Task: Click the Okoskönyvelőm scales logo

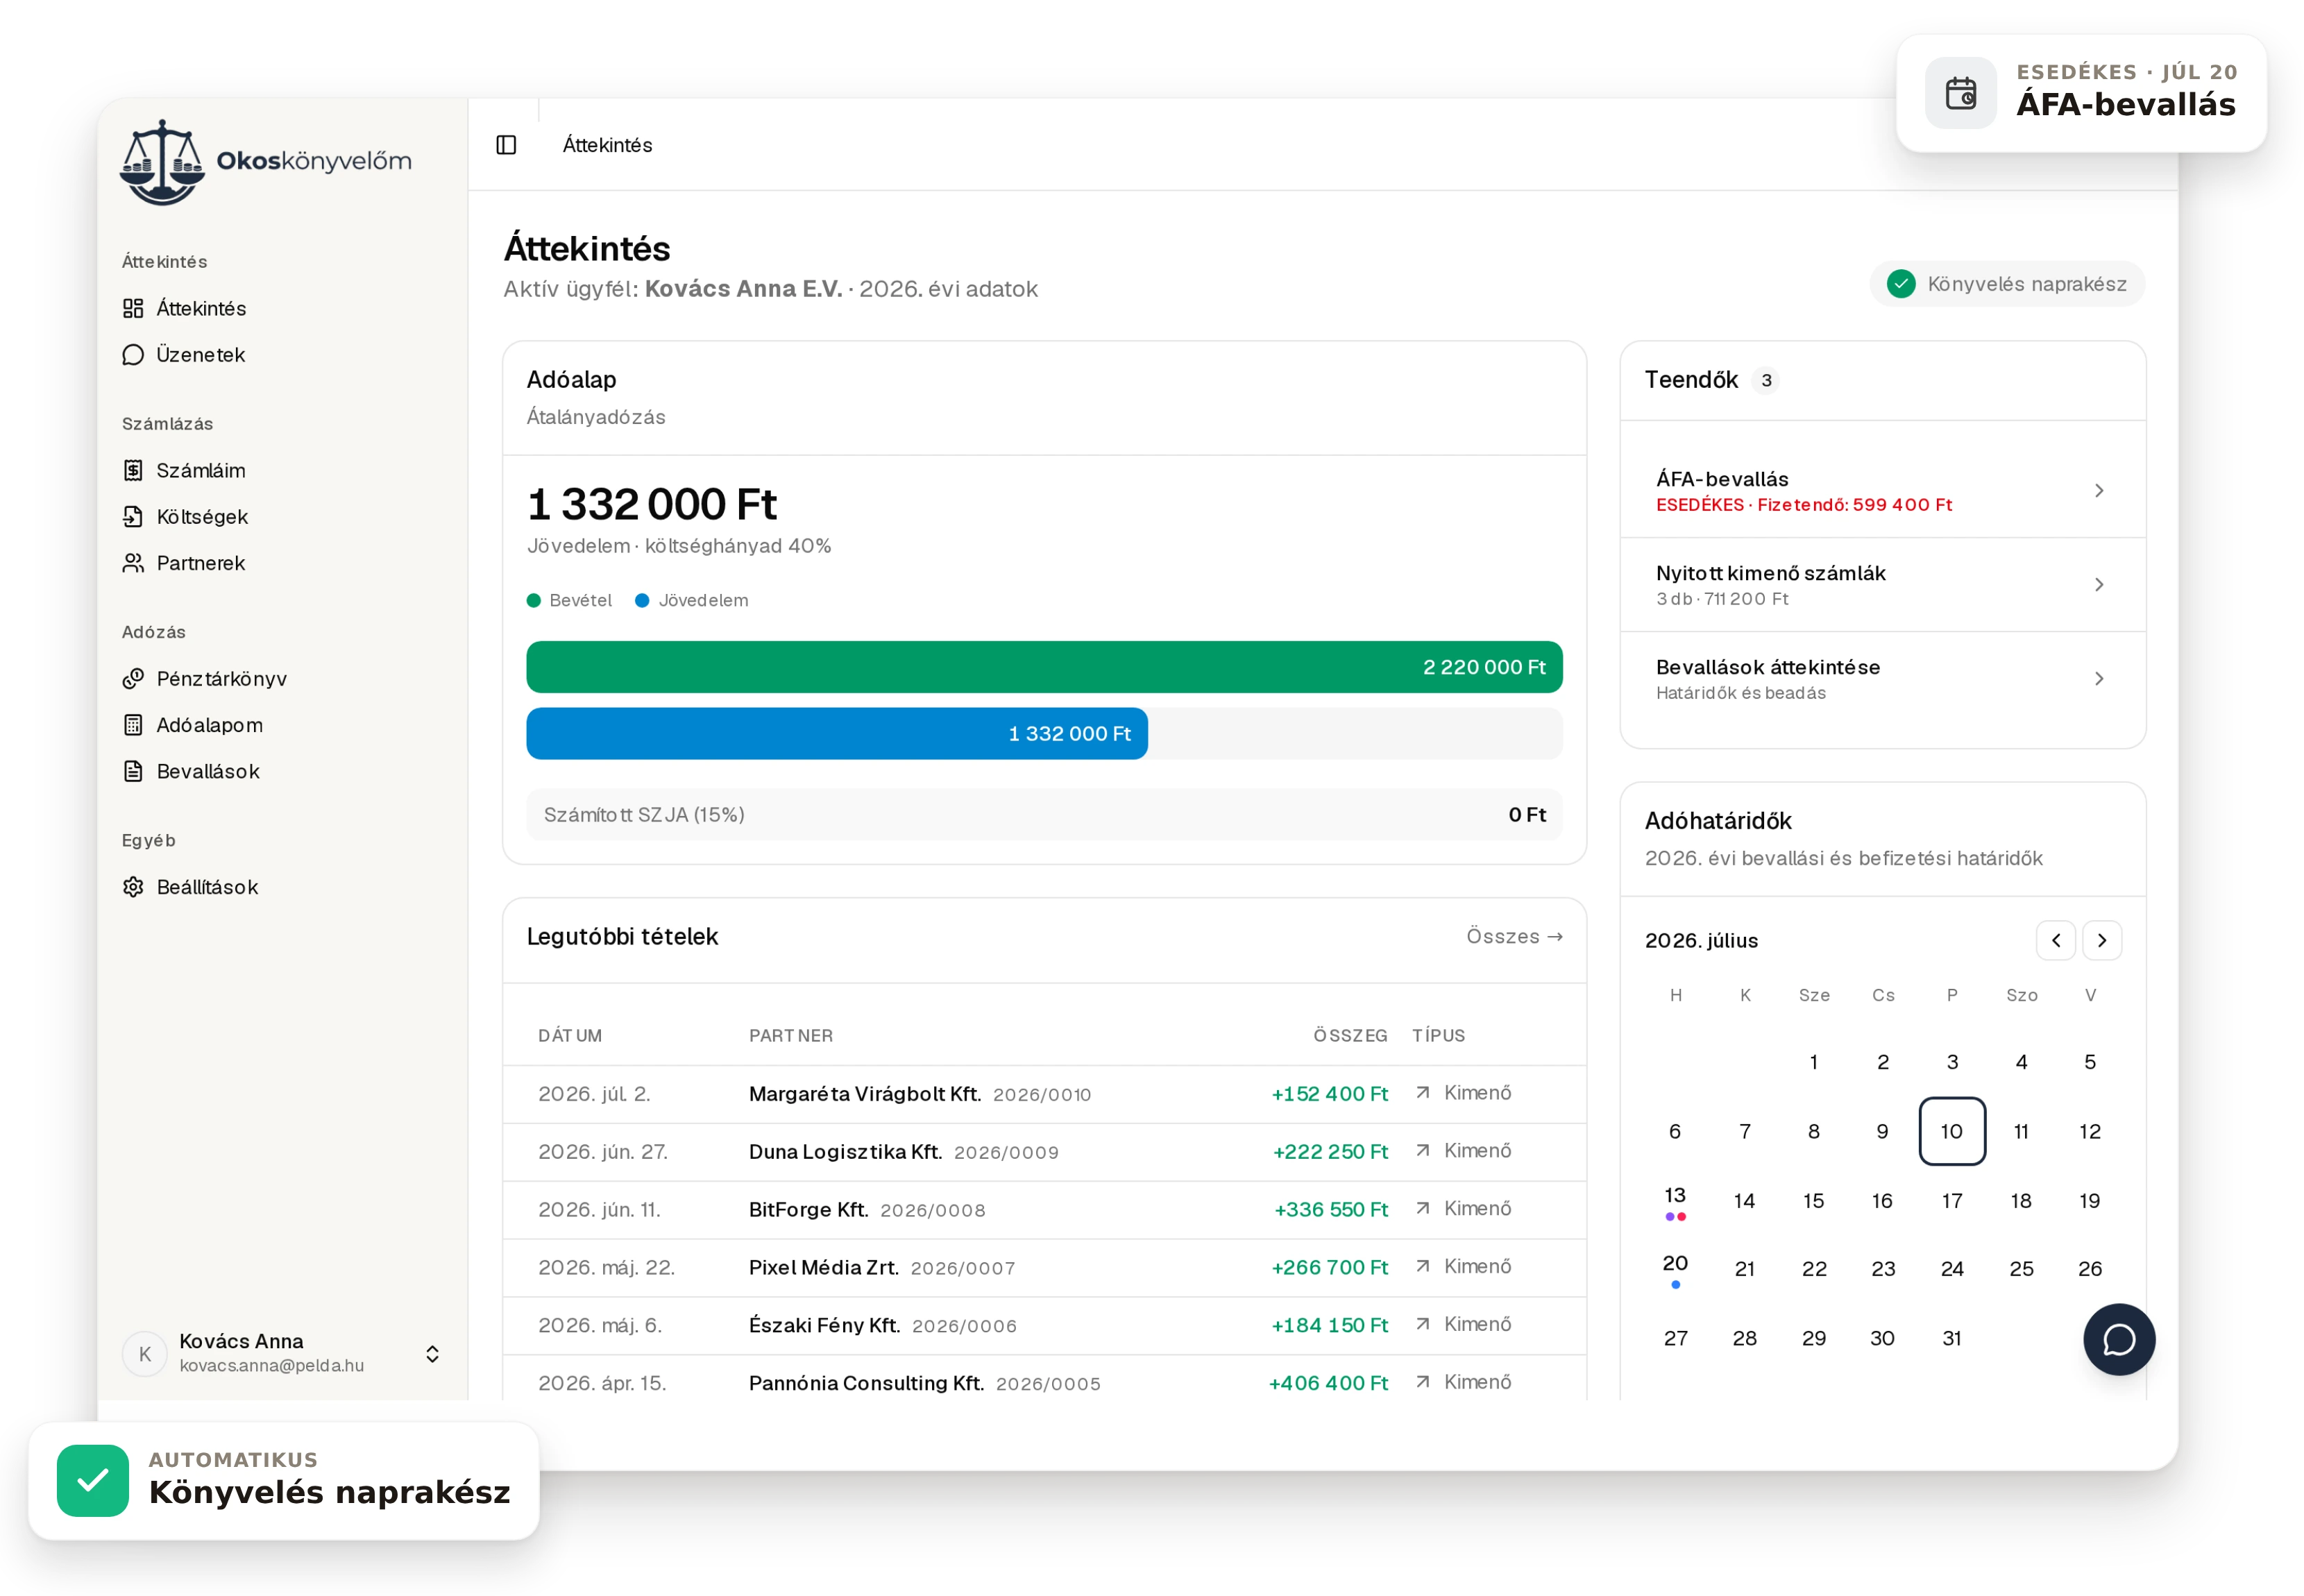Action: pos(162,162)
